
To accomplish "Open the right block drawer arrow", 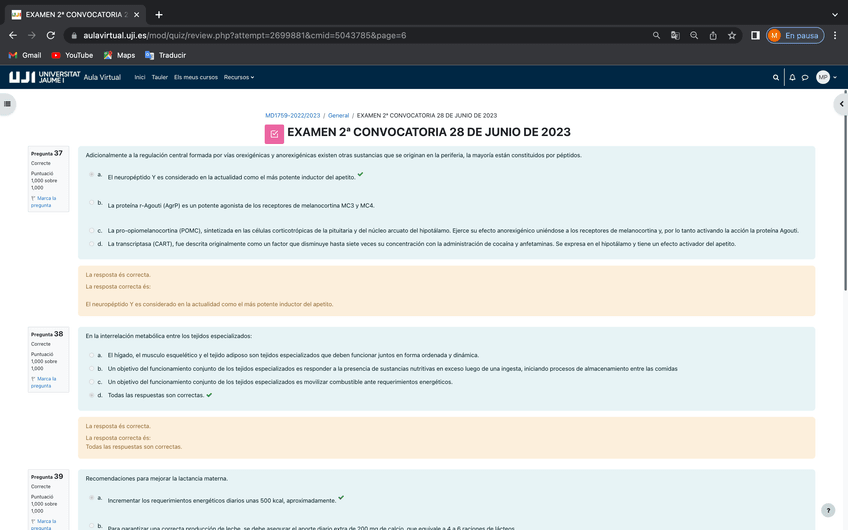I will 841,103.
